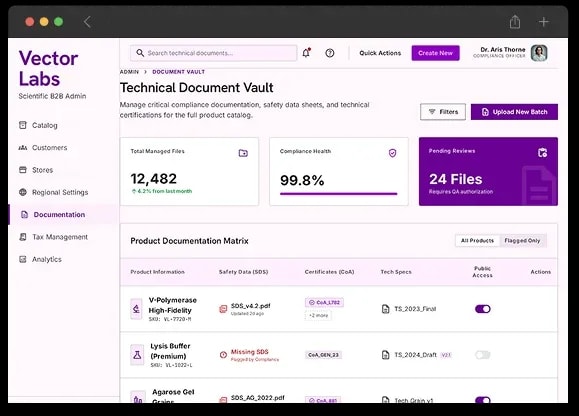This screenshot has width=579, height=416.
Task: Click the Lysis Buffer (Premium) product name
Action: pos(170,351)
